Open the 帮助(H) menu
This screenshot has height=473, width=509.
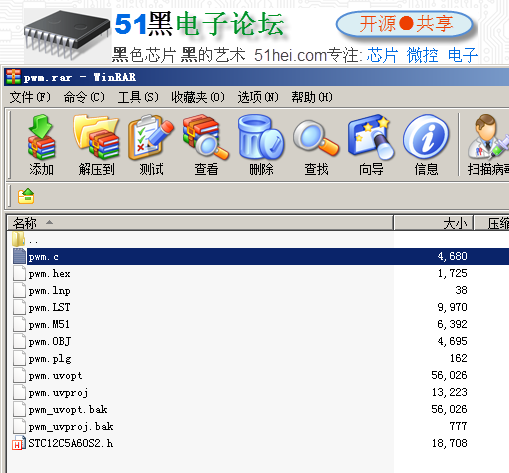pyautogui.click(x=312, y=97)
